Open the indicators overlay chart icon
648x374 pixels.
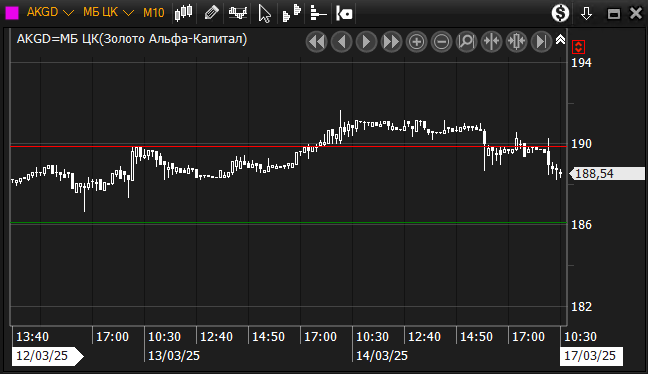(238, 13)
